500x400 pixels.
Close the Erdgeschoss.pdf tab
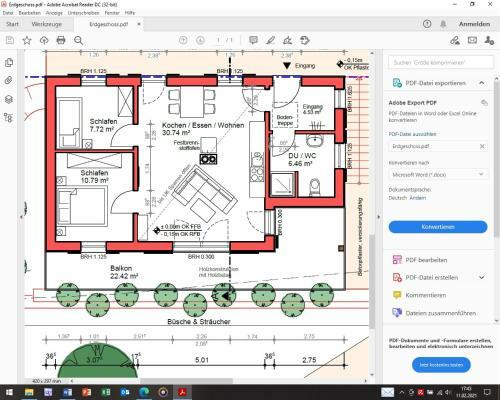pyautogui.click(x=139, y=24)
